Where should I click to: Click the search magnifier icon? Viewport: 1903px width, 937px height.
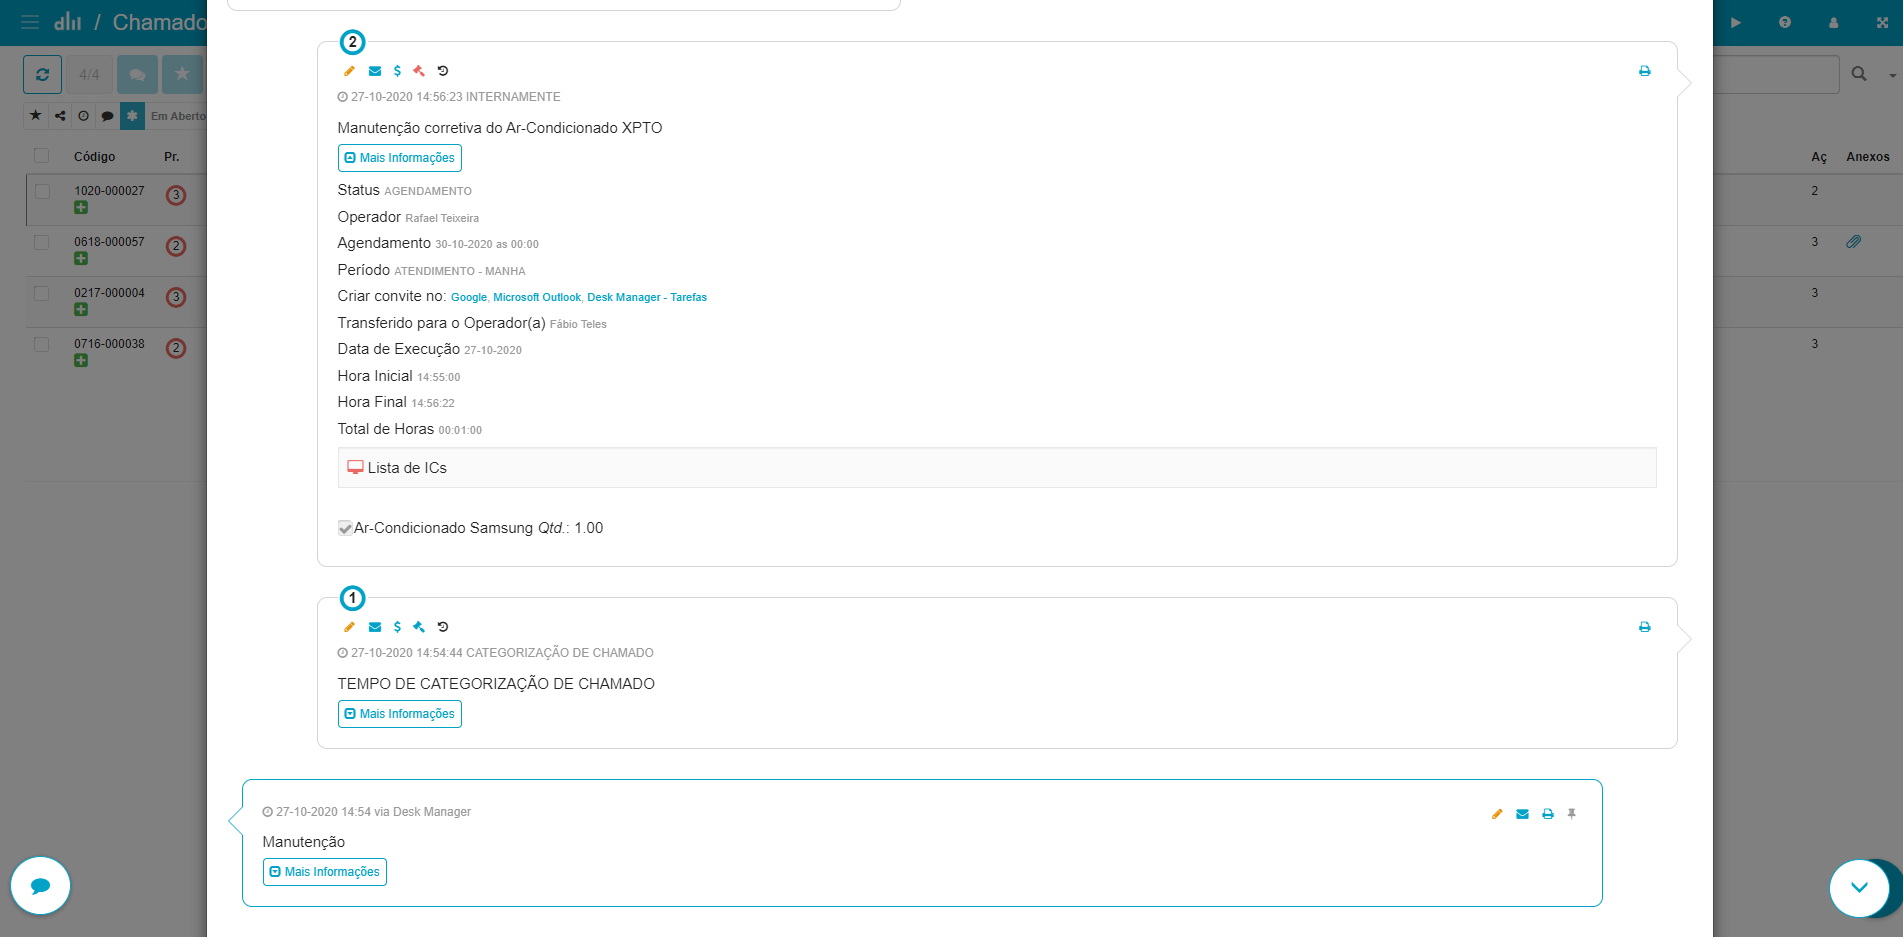[x=1859, y=74]
